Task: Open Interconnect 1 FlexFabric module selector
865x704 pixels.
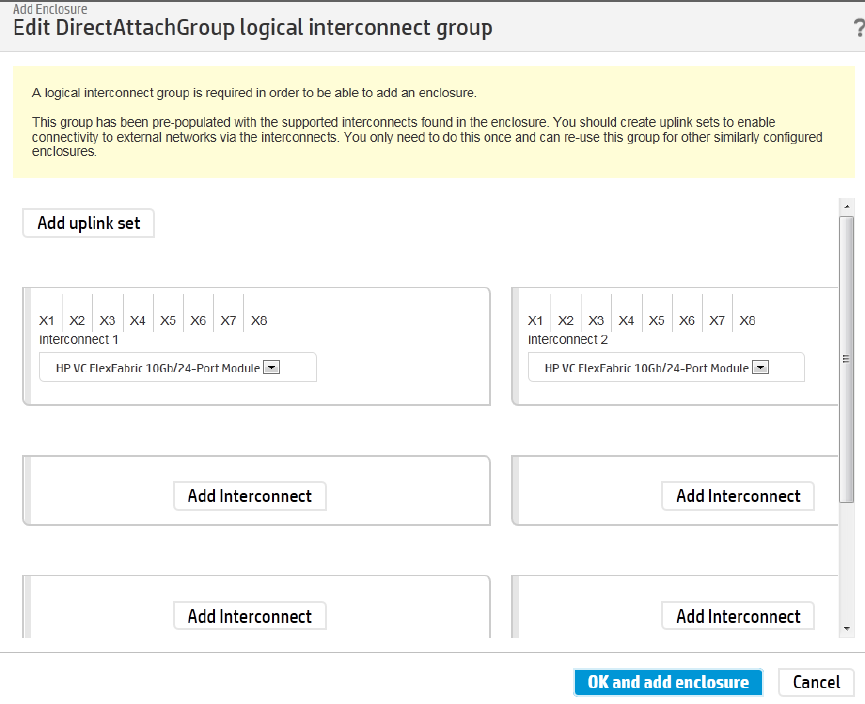Action: (x=178, y=367)
